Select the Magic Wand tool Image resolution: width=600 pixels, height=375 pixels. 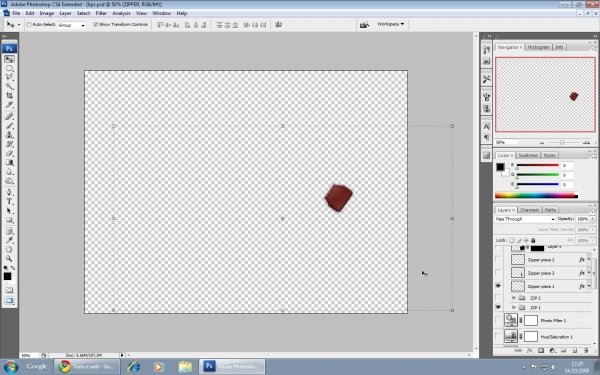point(10,86)
